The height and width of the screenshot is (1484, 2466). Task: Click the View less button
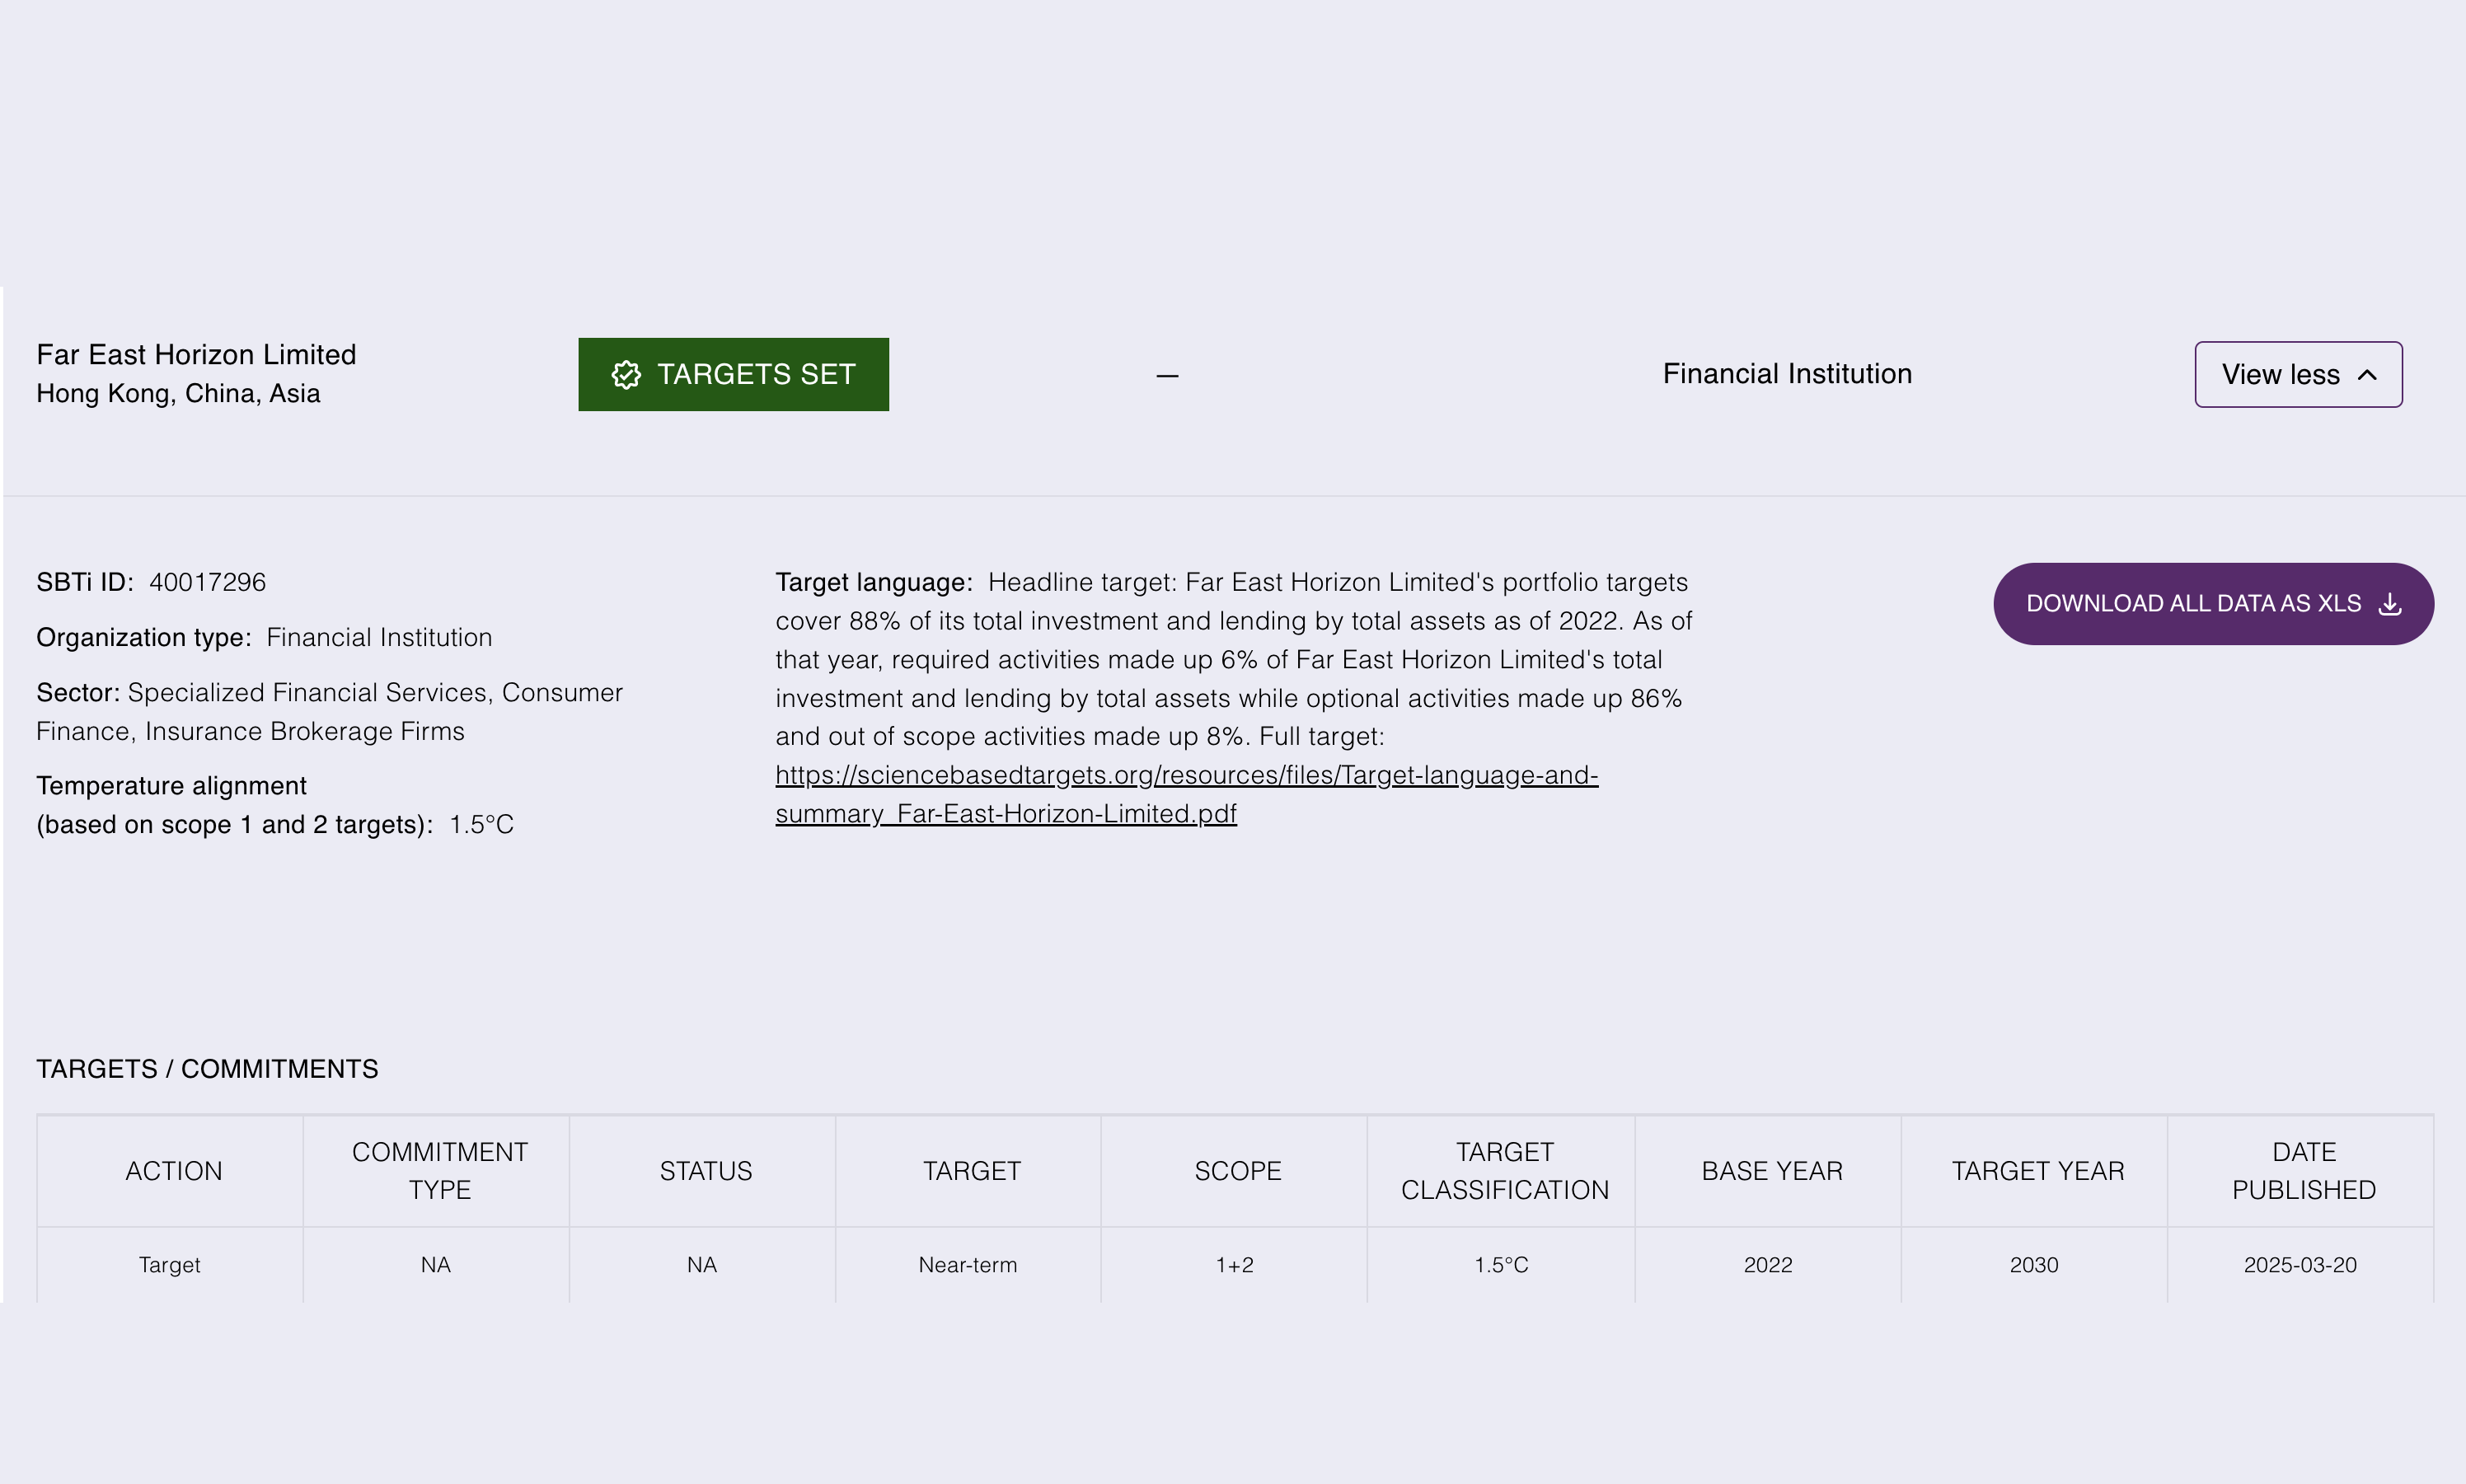2297,375
